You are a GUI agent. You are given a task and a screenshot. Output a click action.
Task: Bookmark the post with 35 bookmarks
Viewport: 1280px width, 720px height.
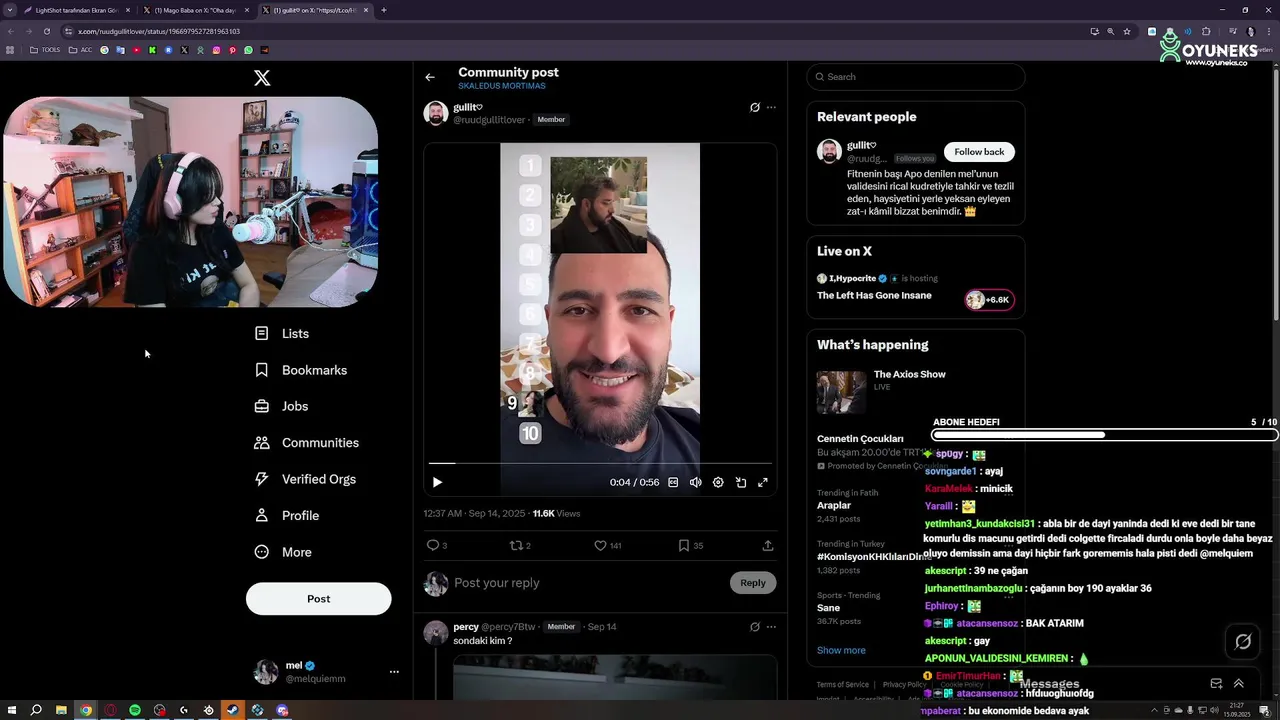684,545
